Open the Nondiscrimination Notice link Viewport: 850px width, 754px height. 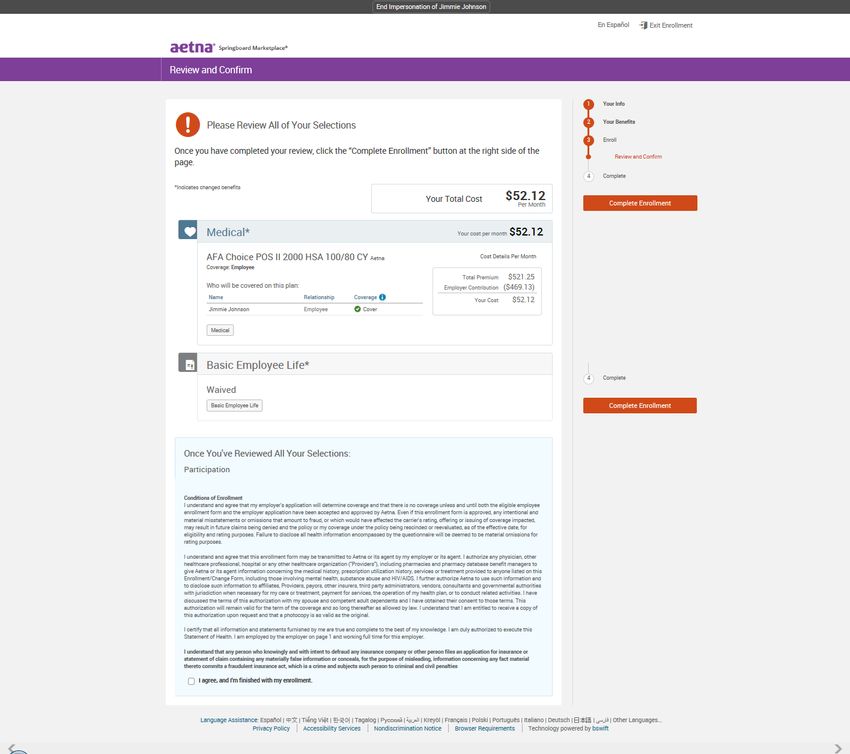[x=408, y=729]
